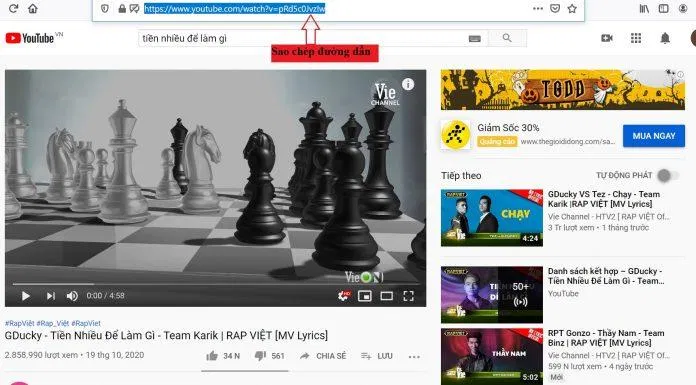Seek on the video progress bar
This screenshot has width=696, height=385.
pos(216,283)
